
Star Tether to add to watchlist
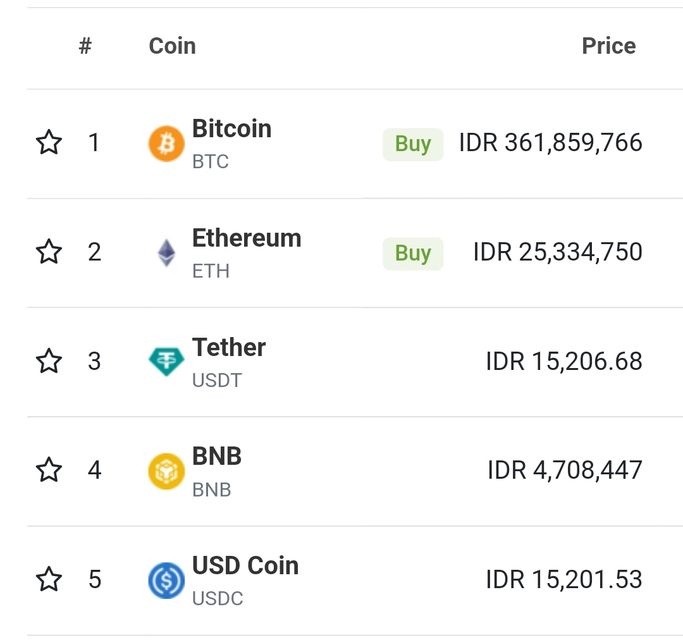tap(49, 361)
